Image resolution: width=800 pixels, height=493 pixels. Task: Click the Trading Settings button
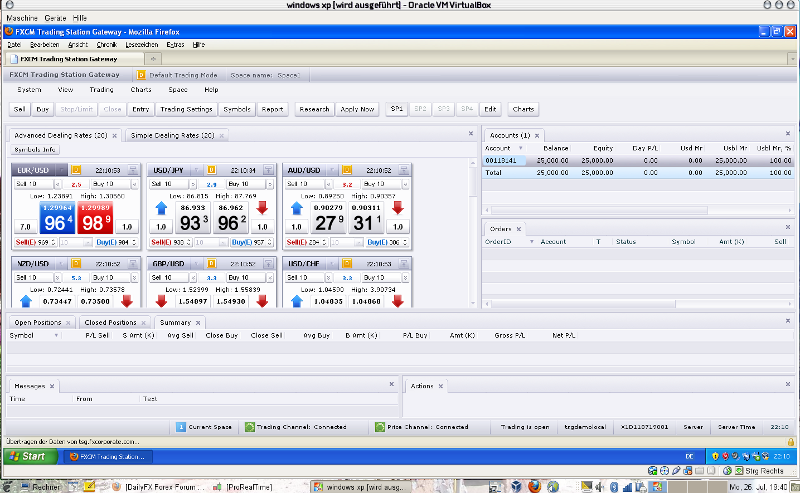[x=186, y=109]
